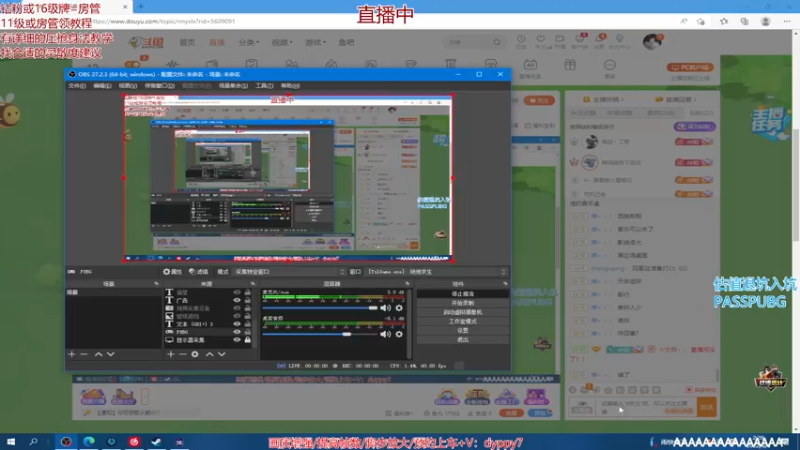Image resolution: width=800 pixels, height=450 pixels.
Task: Expand Douyu 游戏 dropdown in browser
Action: tap(315, 42)
